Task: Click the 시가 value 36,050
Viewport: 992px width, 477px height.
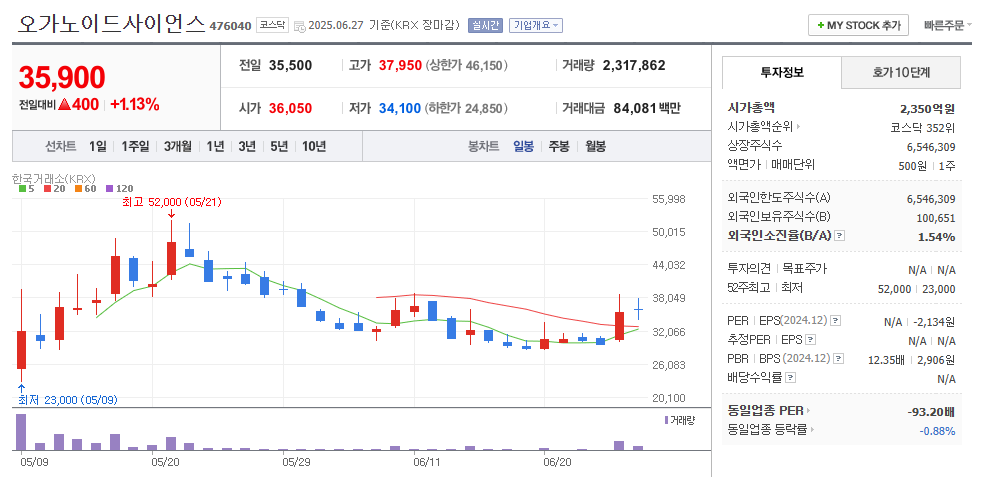Action: 290,108
